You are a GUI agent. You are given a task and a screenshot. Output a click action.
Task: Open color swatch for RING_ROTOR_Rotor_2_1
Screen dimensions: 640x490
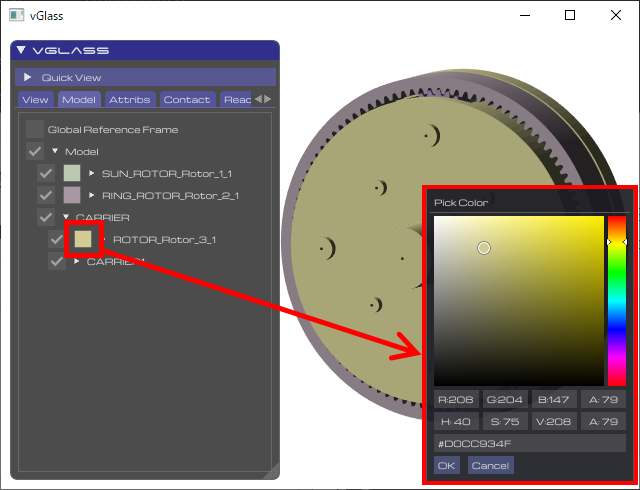[71, 195]
